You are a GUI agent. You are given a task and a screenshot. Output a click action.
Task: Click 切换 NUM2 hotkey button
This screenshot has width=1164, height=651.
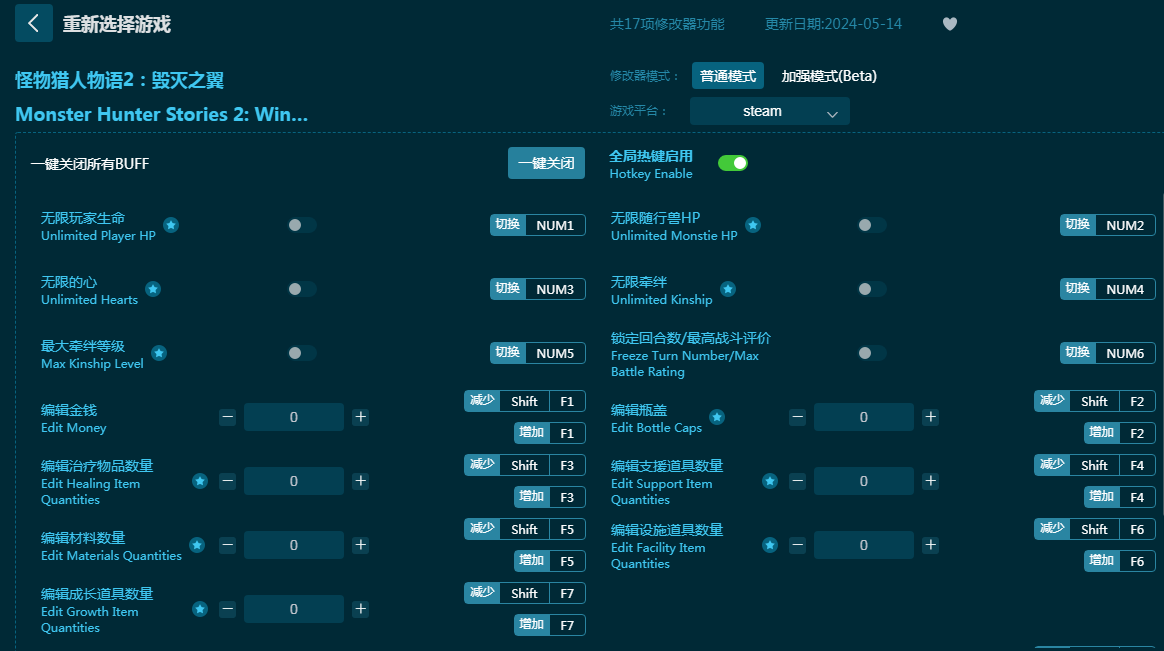click(1108, 225)
